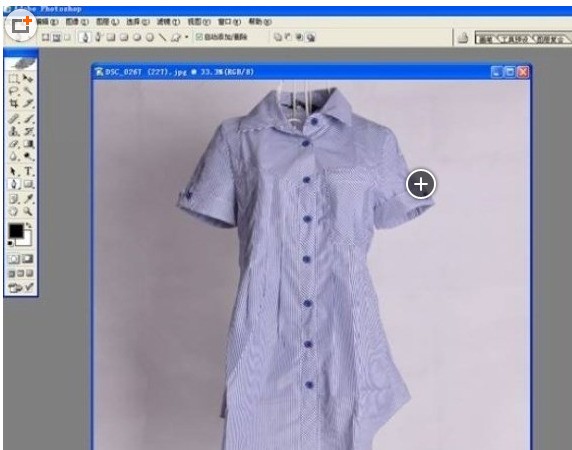Enable Fill Pixels mode in options bar
The image size is (572, 450).
point(67,37)
